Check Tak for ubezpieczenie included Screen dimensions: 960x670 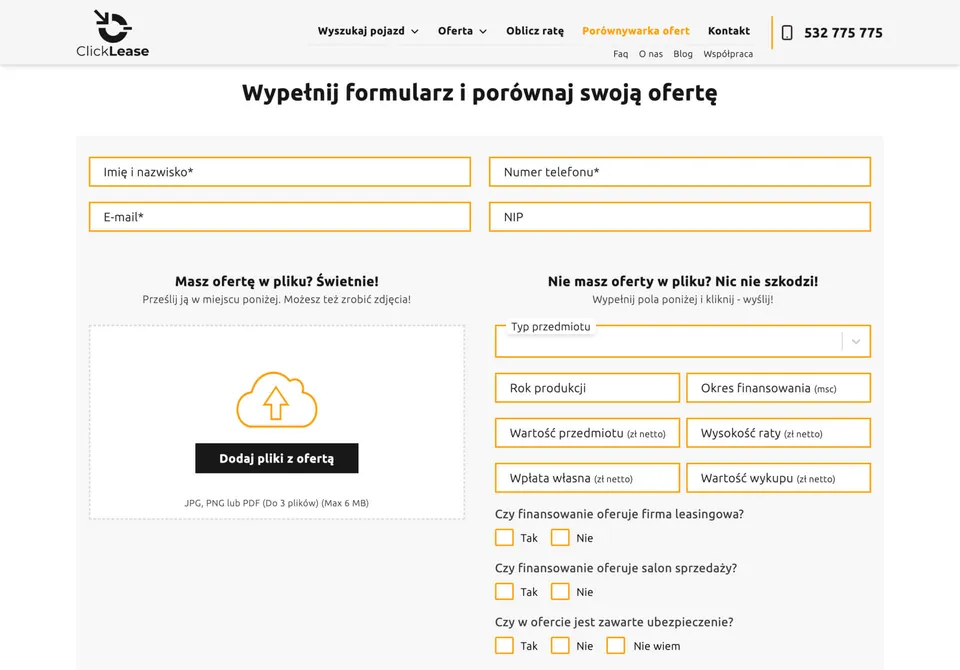tap(505, 646)
